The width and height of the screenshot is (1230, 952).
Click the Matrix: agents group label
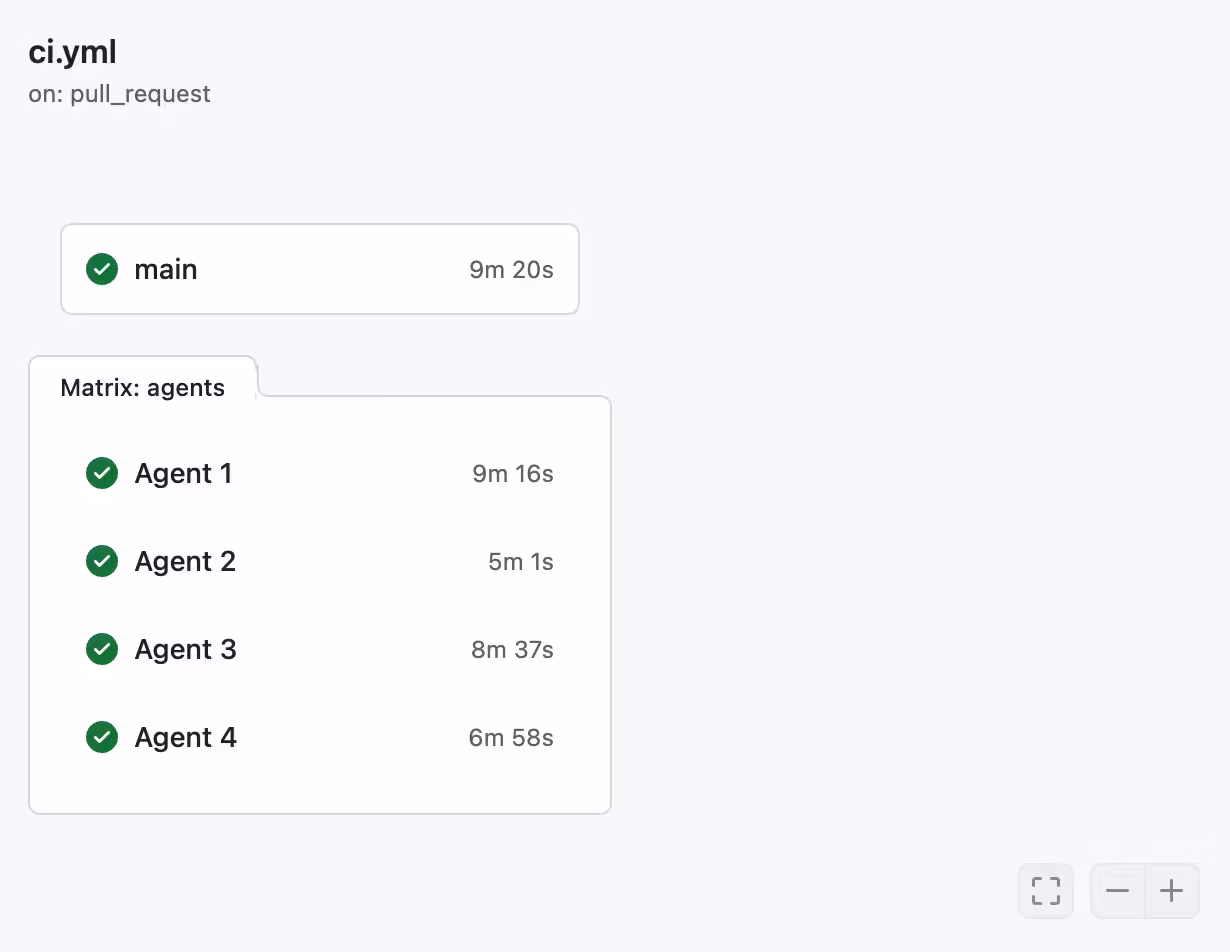click(x=142, y=388)
